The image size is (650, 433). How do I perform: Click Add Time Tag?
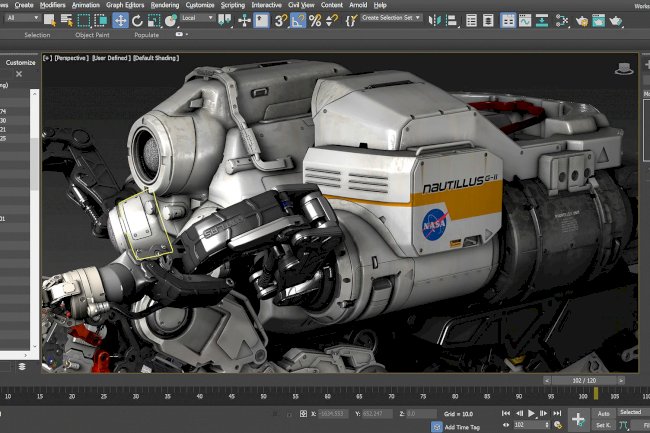coord(462,427)
